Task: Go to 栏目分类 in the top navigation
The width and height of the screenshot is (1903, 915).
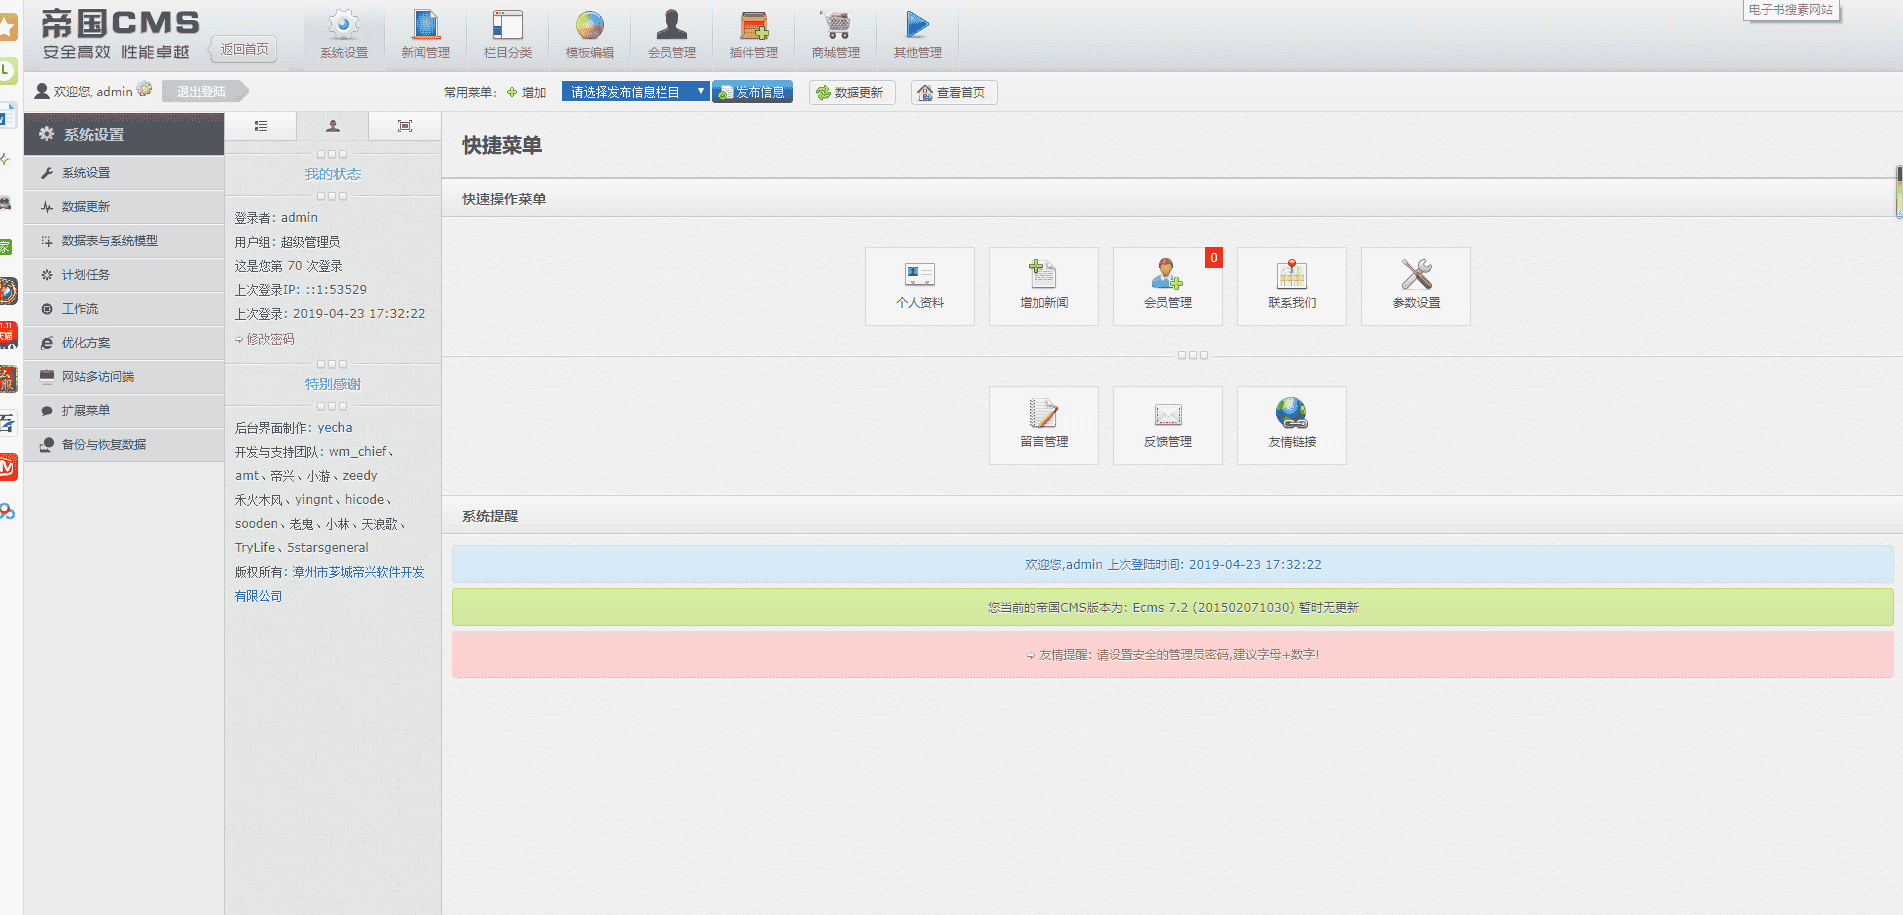Action: coord(508,35)
